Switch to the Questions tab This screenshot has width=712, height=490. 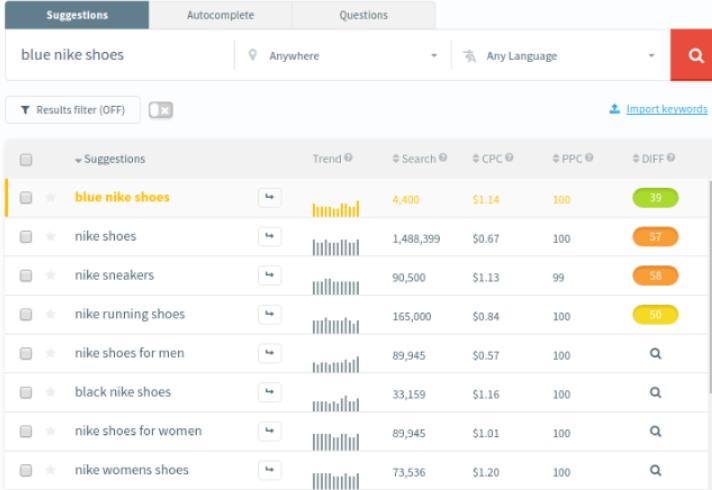click(x=364, y=15)
